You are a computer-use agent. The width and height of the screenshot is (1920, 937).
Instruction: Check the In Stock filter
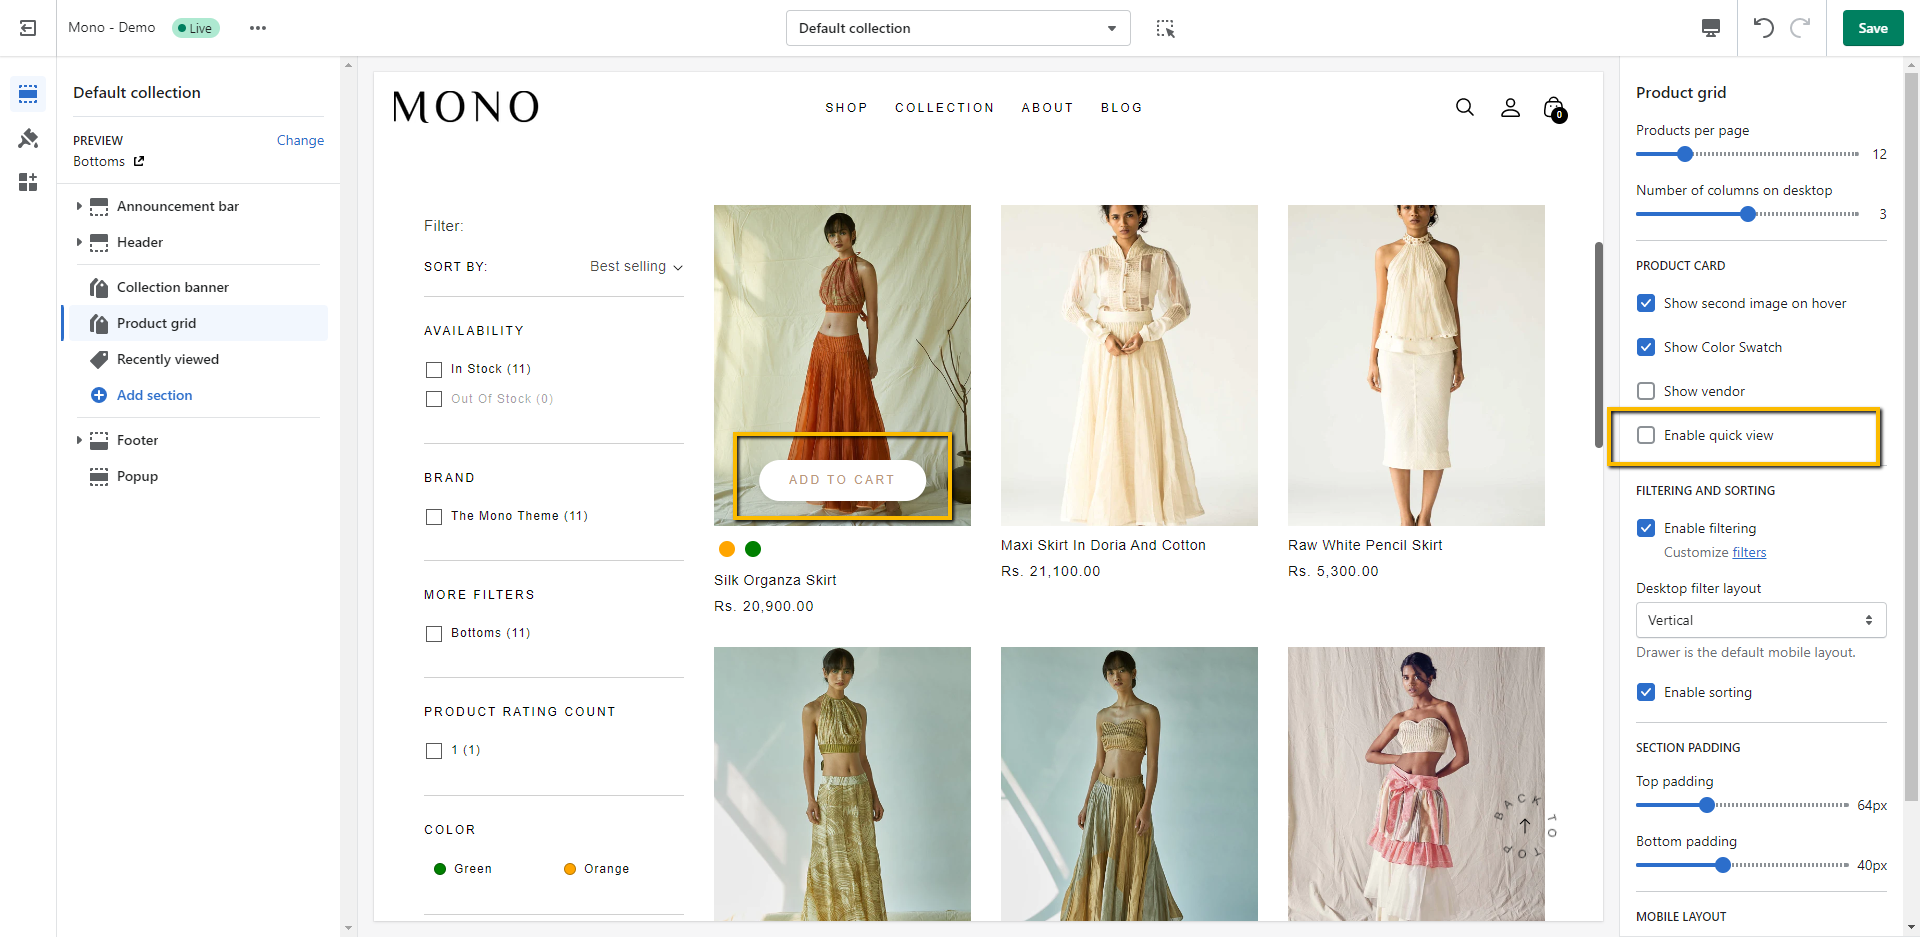[434, 370]
